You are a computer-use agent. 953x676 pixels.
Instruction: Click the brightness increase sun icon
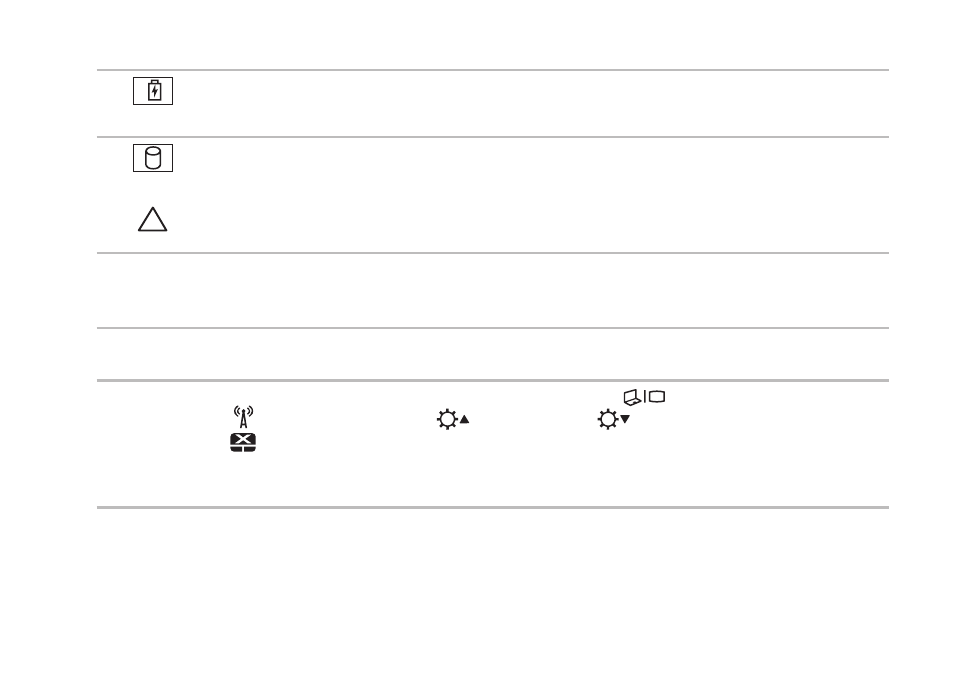tap(447, 419)
